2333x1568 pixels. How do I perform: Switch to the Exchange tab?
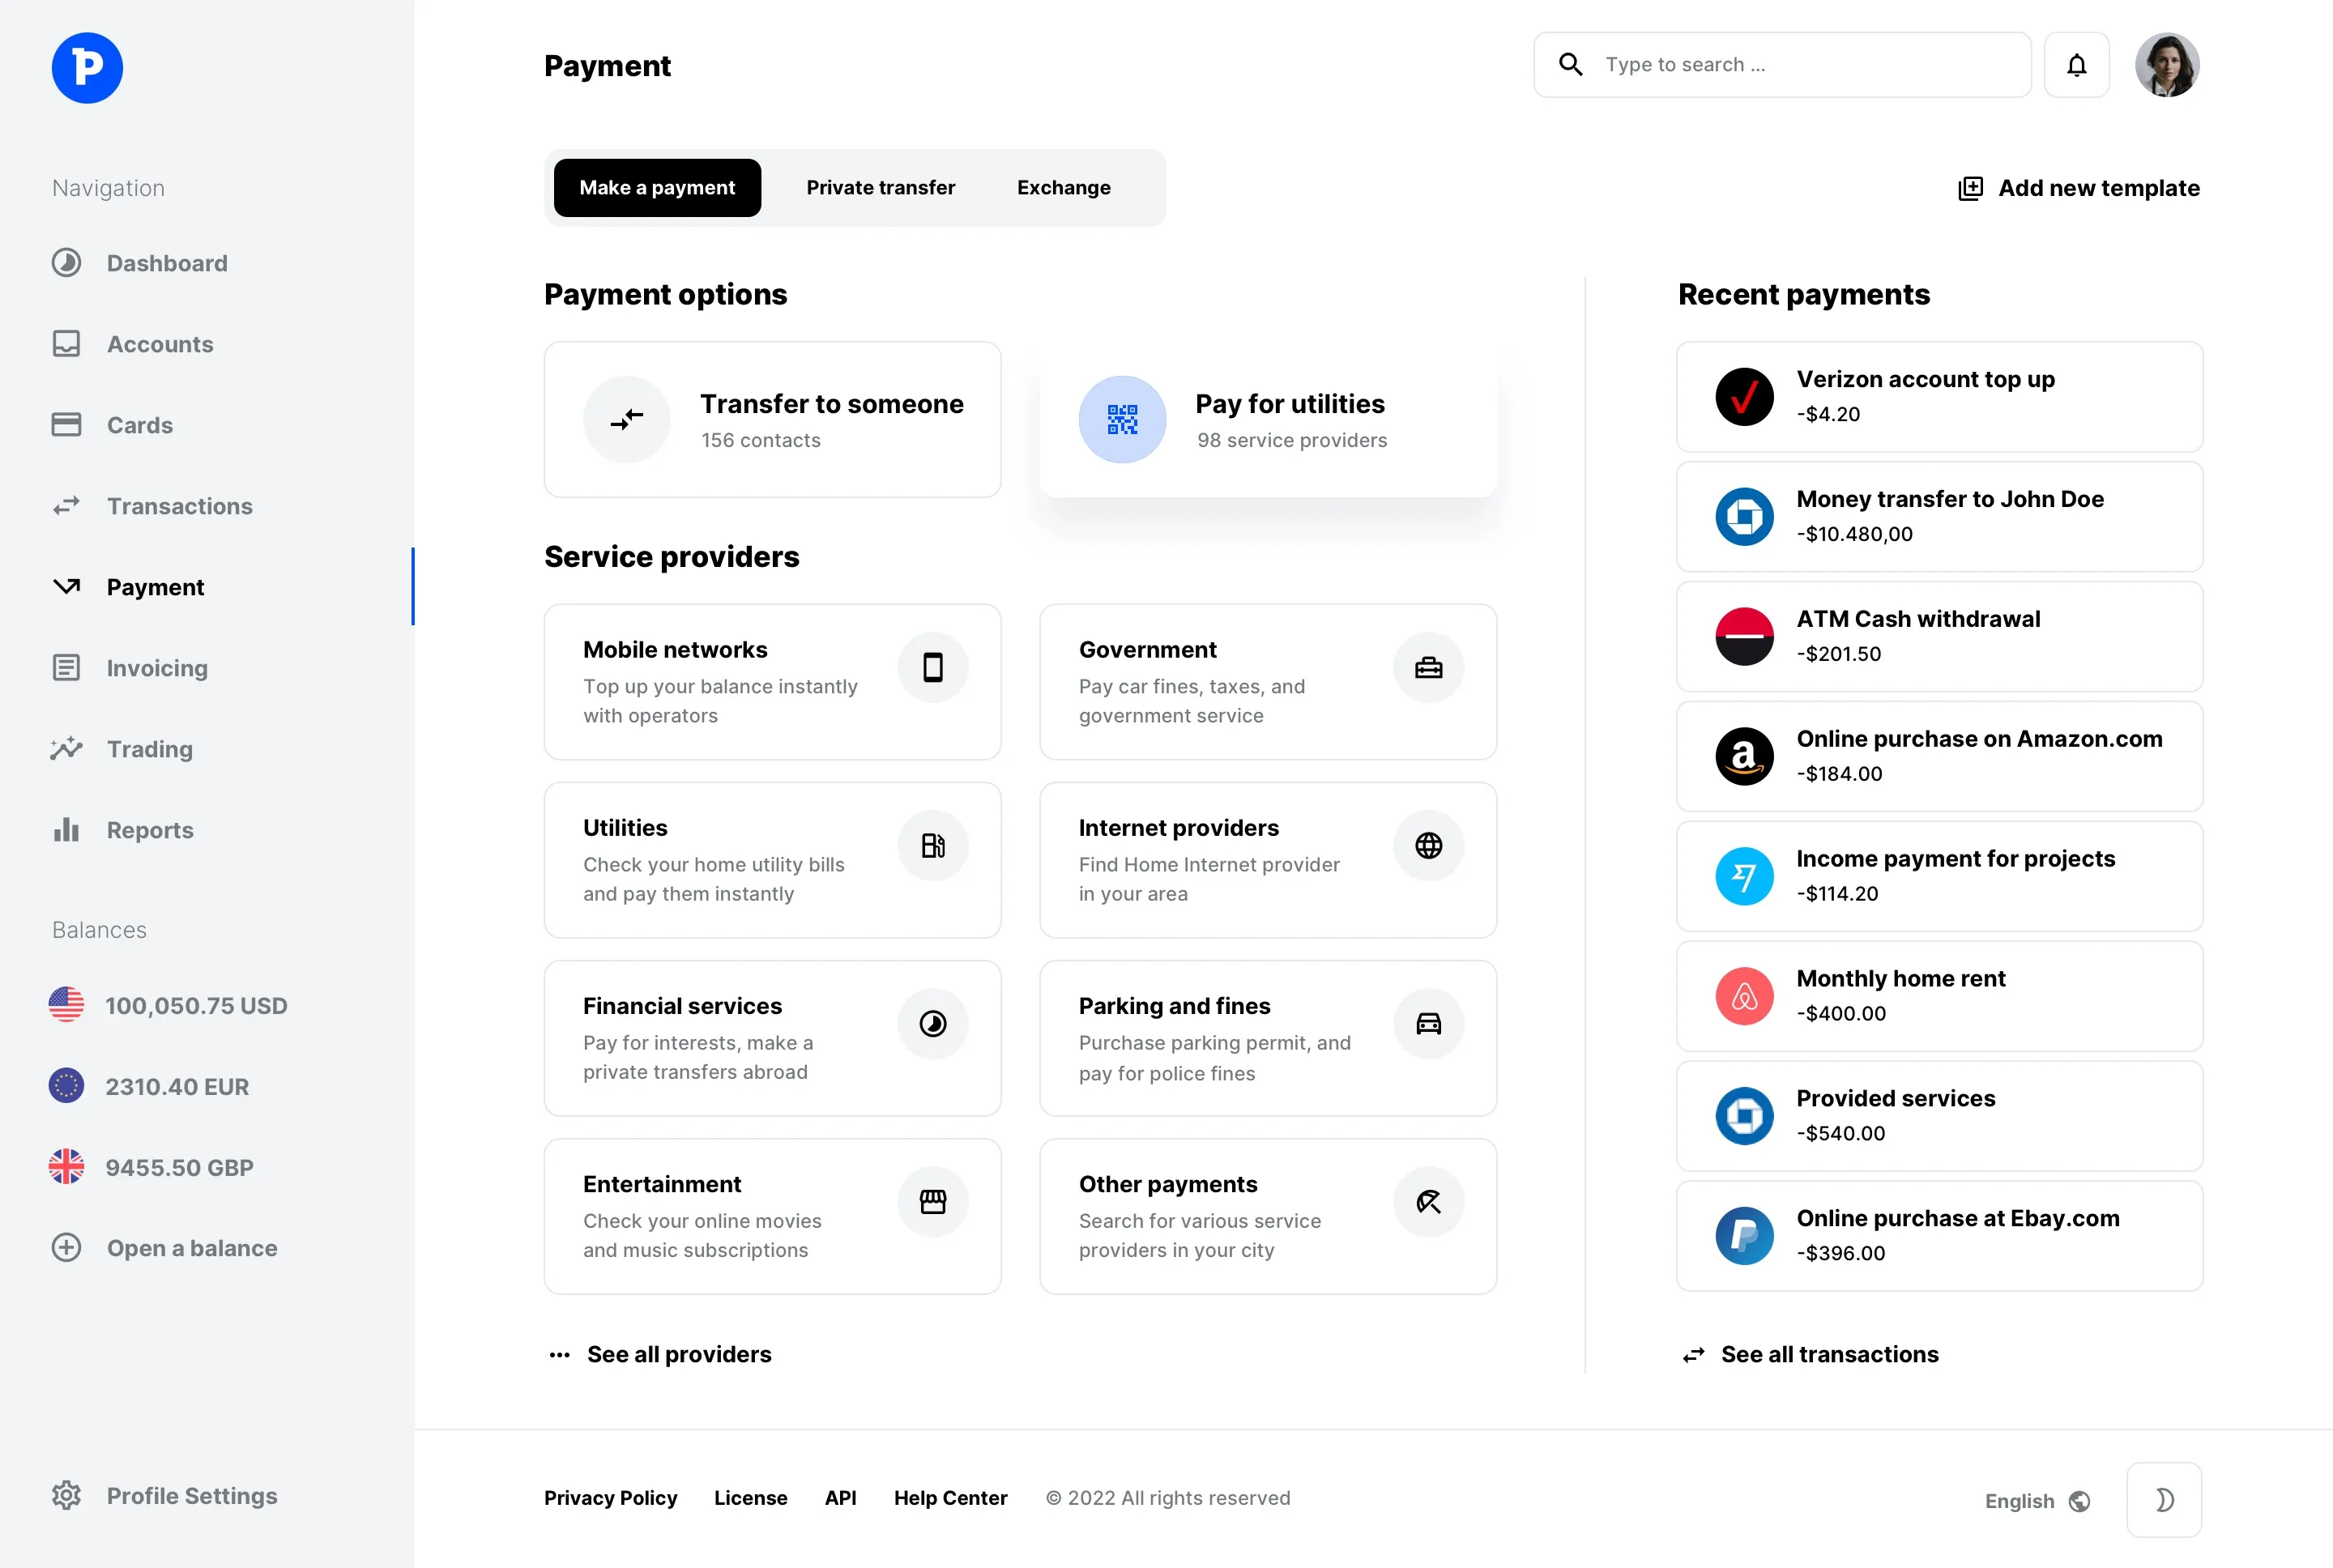click(x=1063, y=188)
